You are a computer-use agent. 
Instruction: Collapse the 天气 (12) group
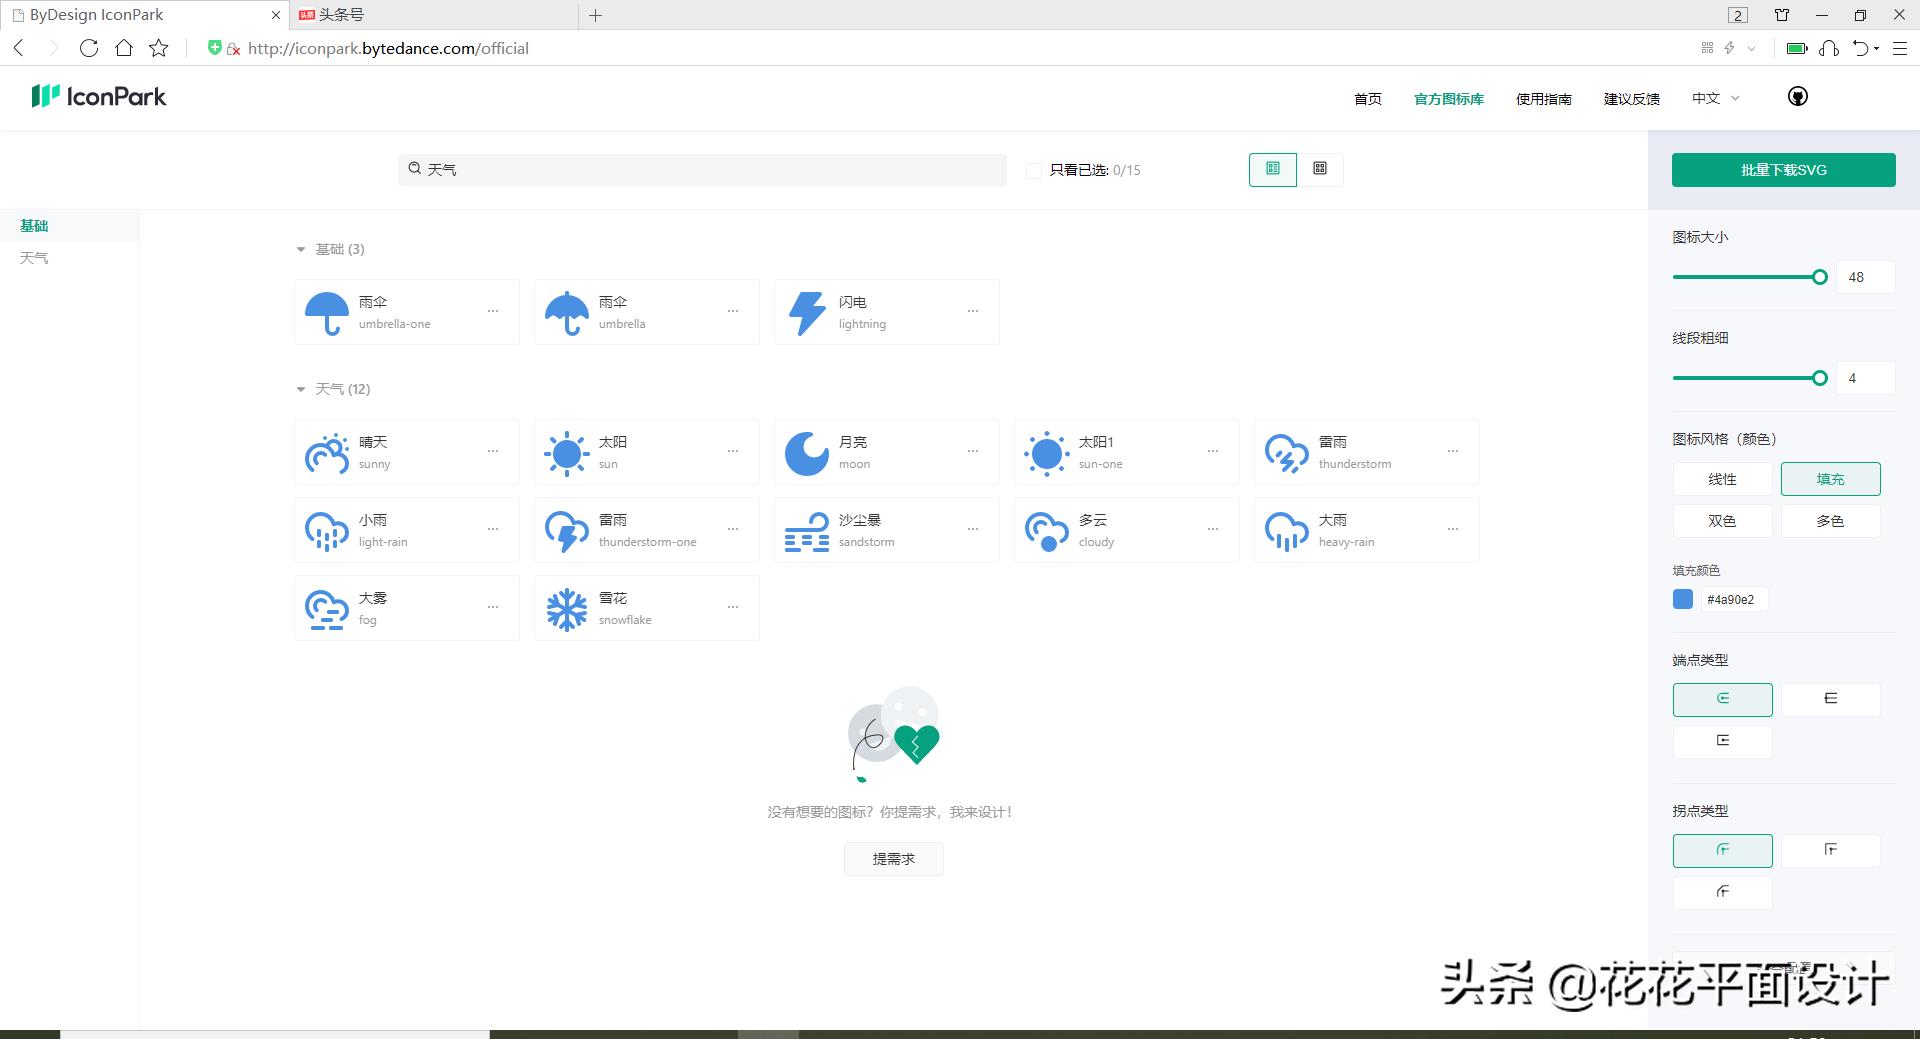tap(300, 389)
